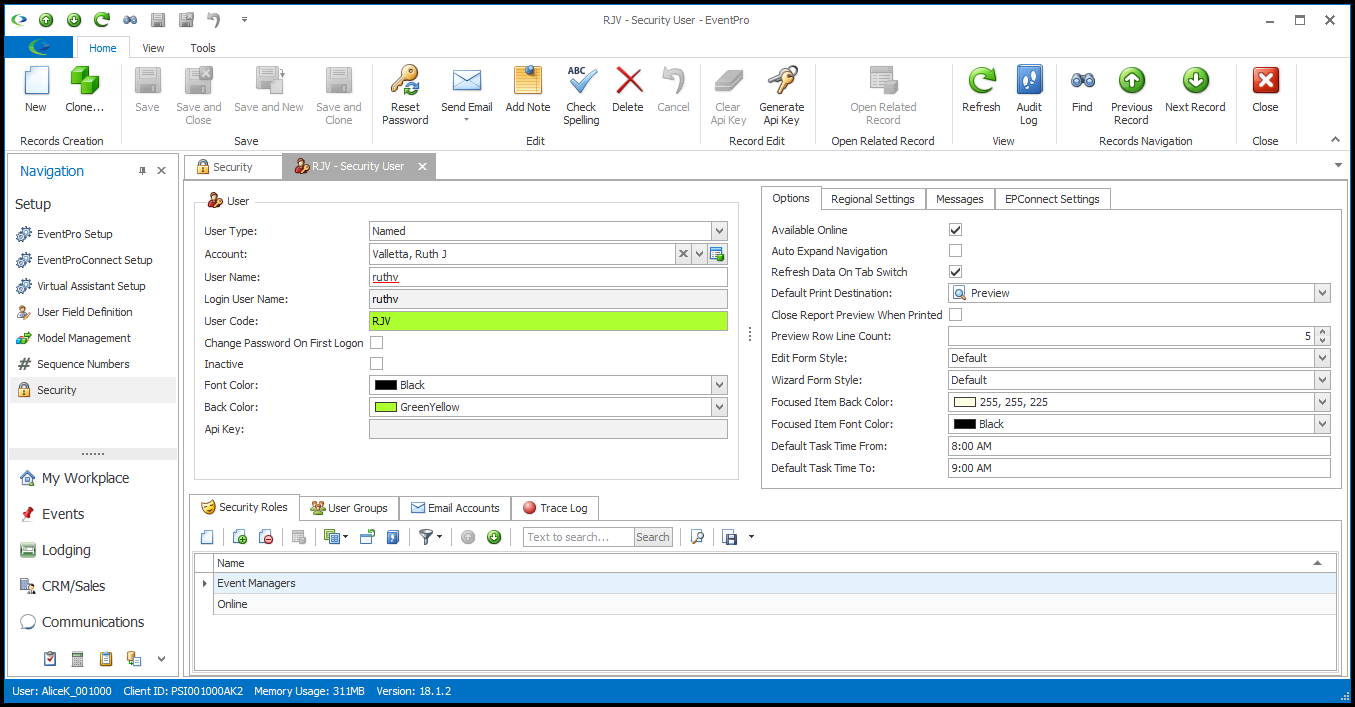
Task: Expand more navigation buttons chevron
Action: 161,659
